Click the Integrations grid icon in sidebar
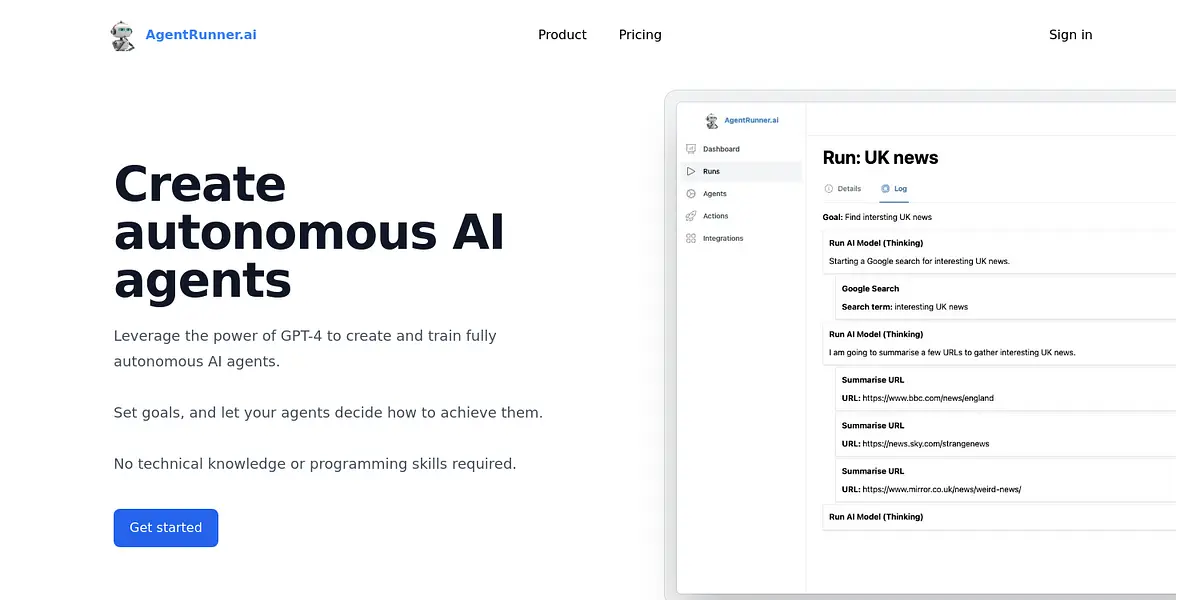Image resolution: width=1200 pixels, height=600 pixels. tap(691, 238)
